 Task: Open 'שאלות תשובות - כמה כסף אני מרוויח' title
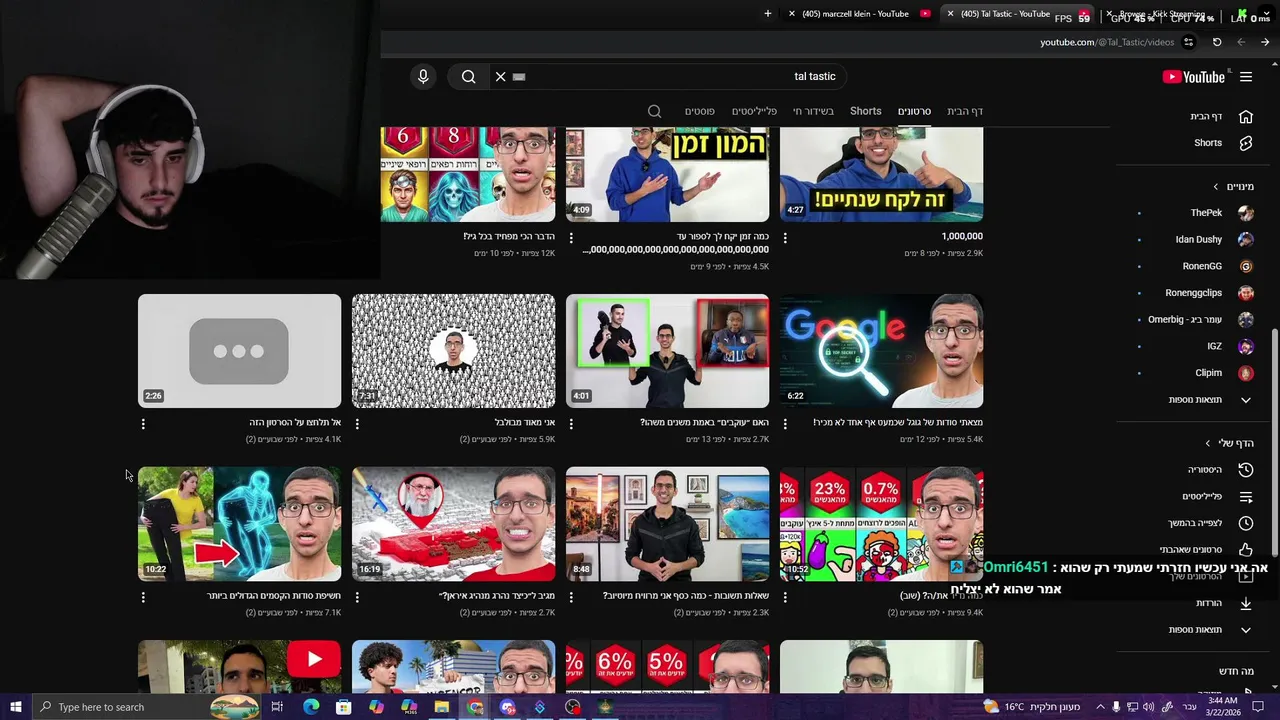coord(686,596)
